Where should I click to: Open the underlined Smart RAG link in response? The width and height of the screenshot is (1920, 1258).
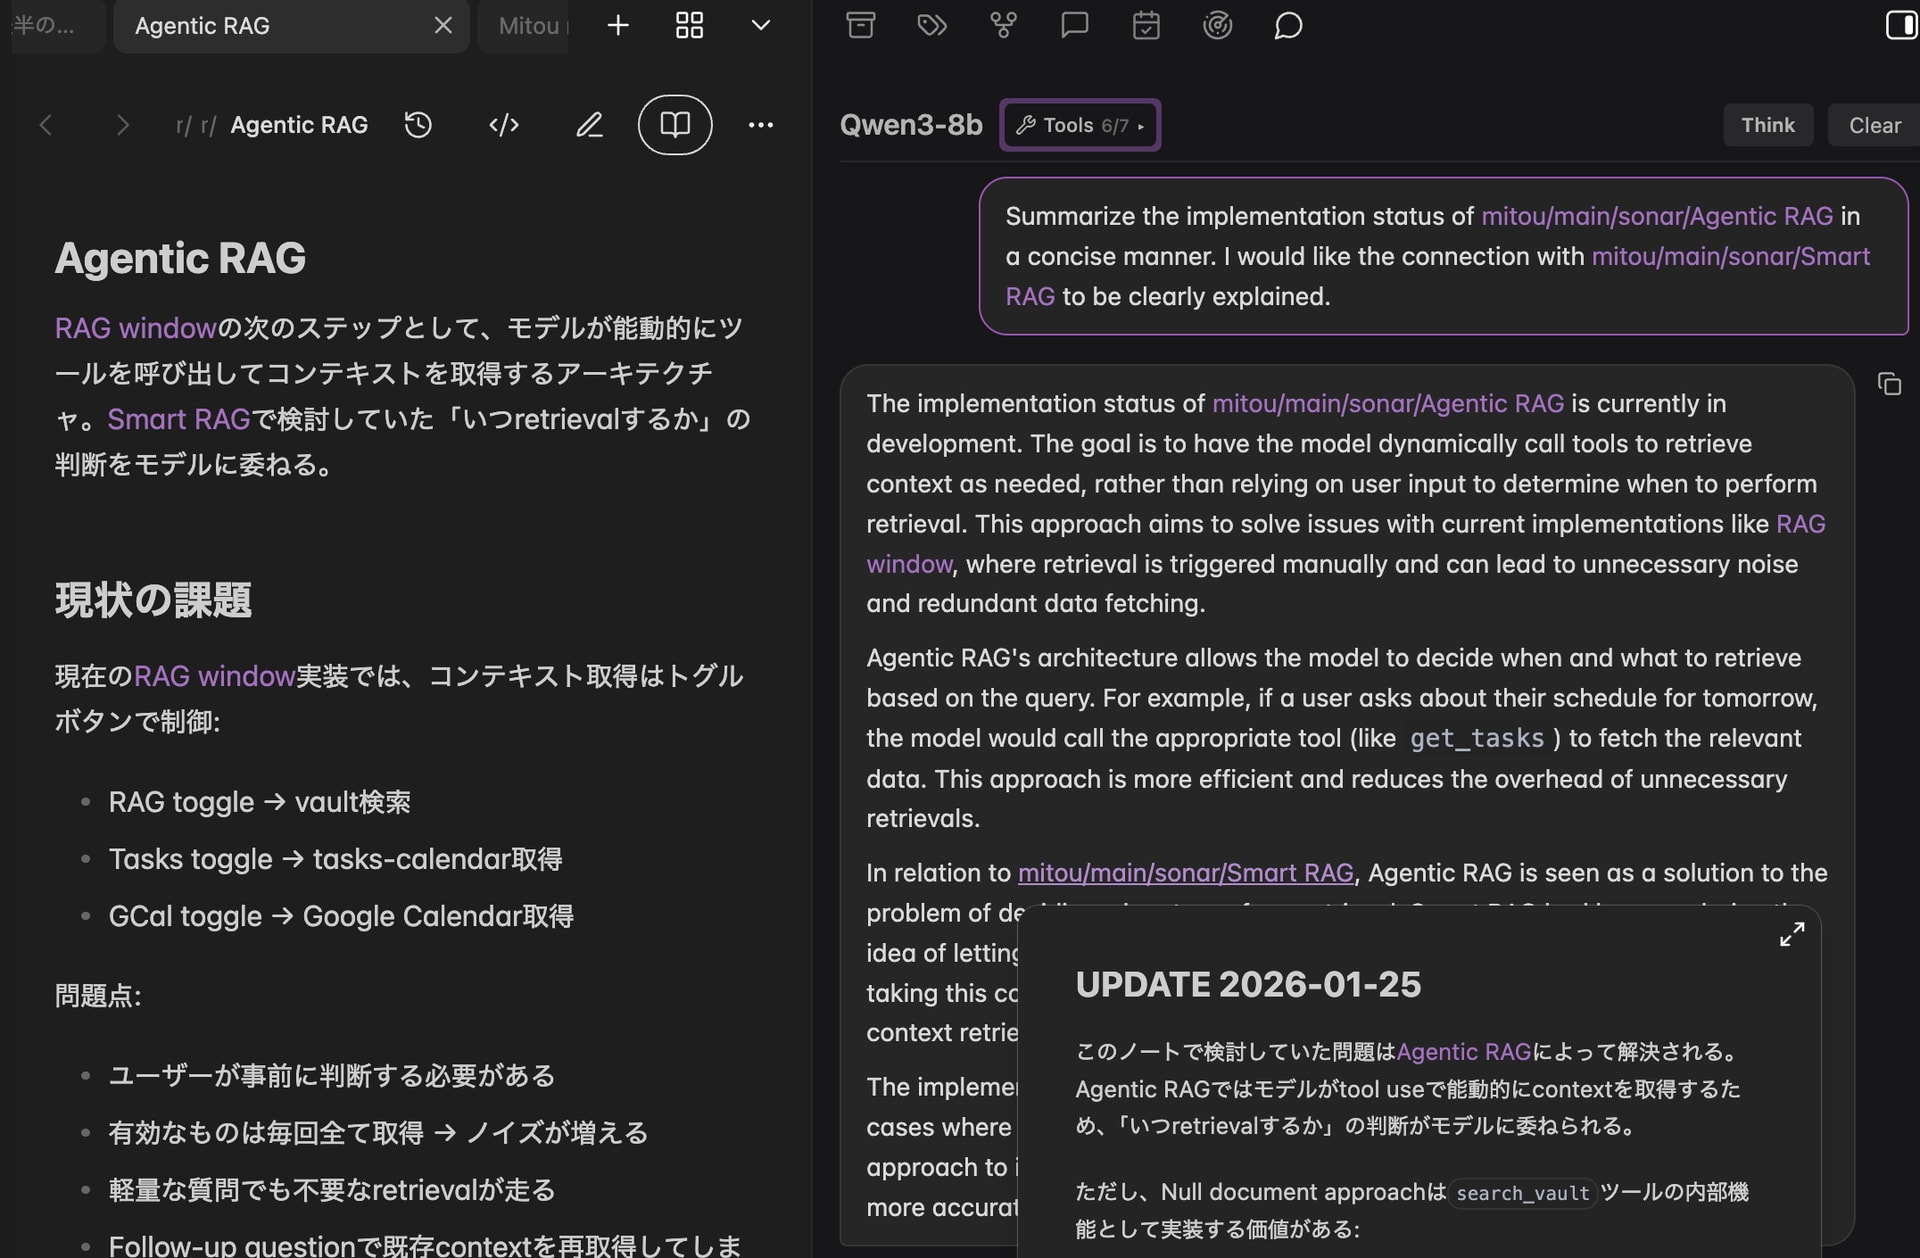click(x=1185, y=873)
